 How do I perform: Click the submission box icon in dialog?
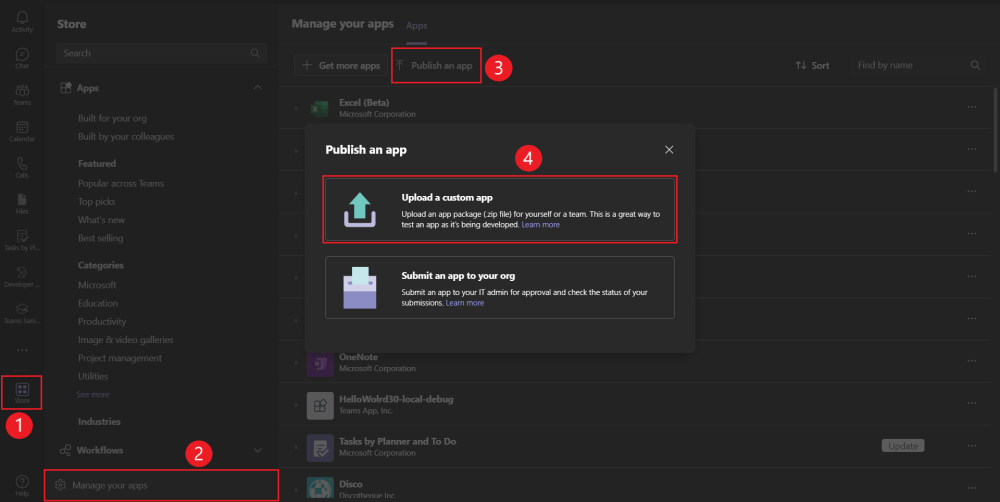click(x=360, y=288)
